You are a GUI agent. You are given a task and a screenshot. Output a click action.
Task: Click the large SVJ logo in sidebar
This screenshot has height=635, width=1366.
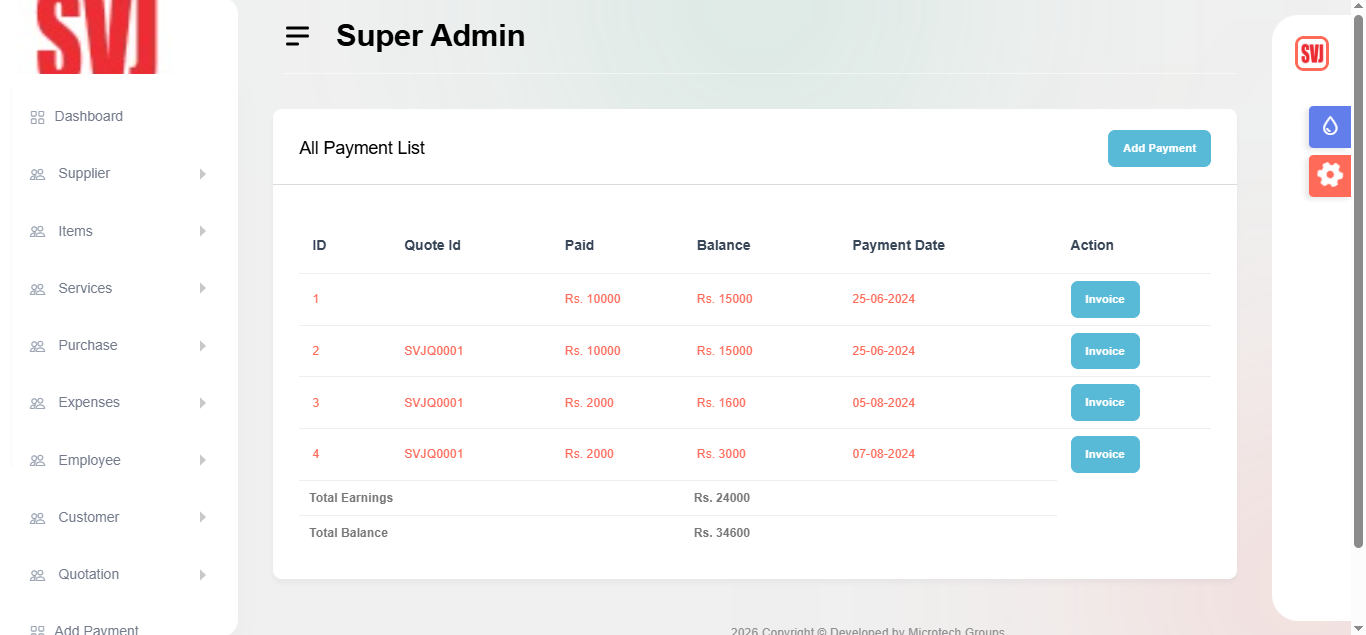point(97,36)
